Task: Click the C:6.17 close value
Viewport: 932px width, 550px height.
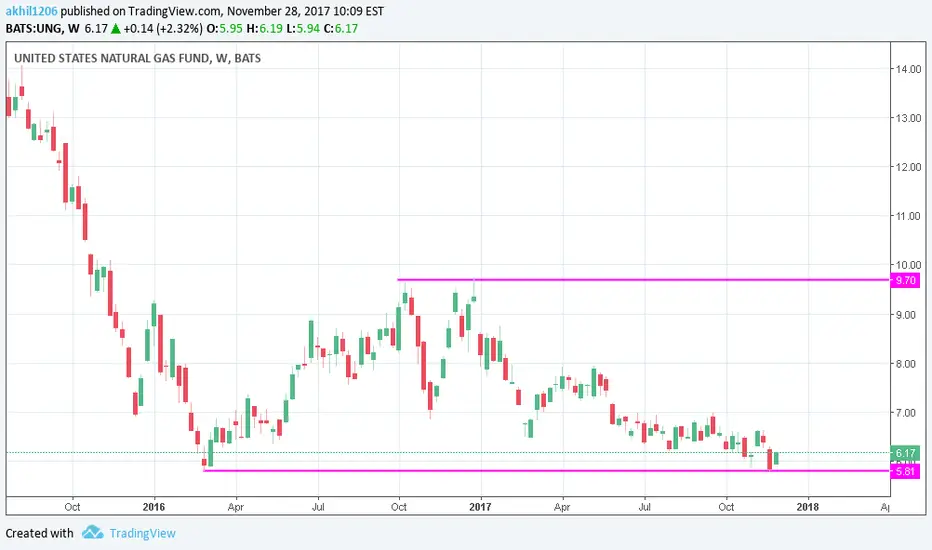Action: (x=341, y=29)
